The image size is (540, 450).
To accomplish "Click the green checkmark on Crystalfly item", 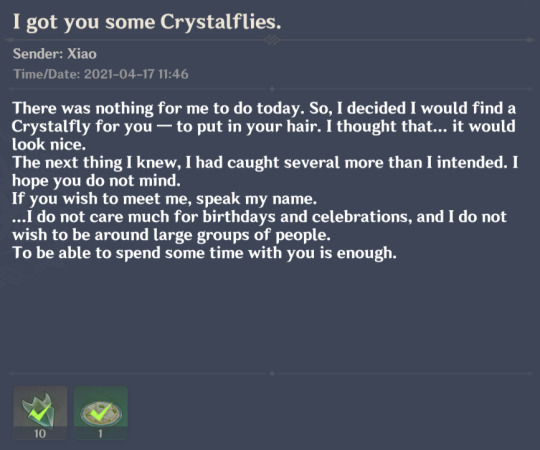I will coord(40,412).
